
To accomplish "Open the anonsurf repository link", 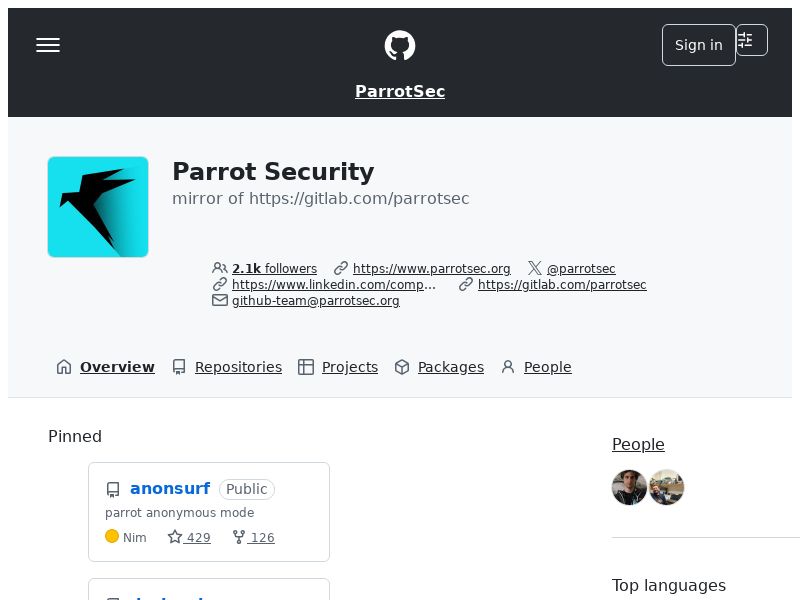I will coord(170,489).
